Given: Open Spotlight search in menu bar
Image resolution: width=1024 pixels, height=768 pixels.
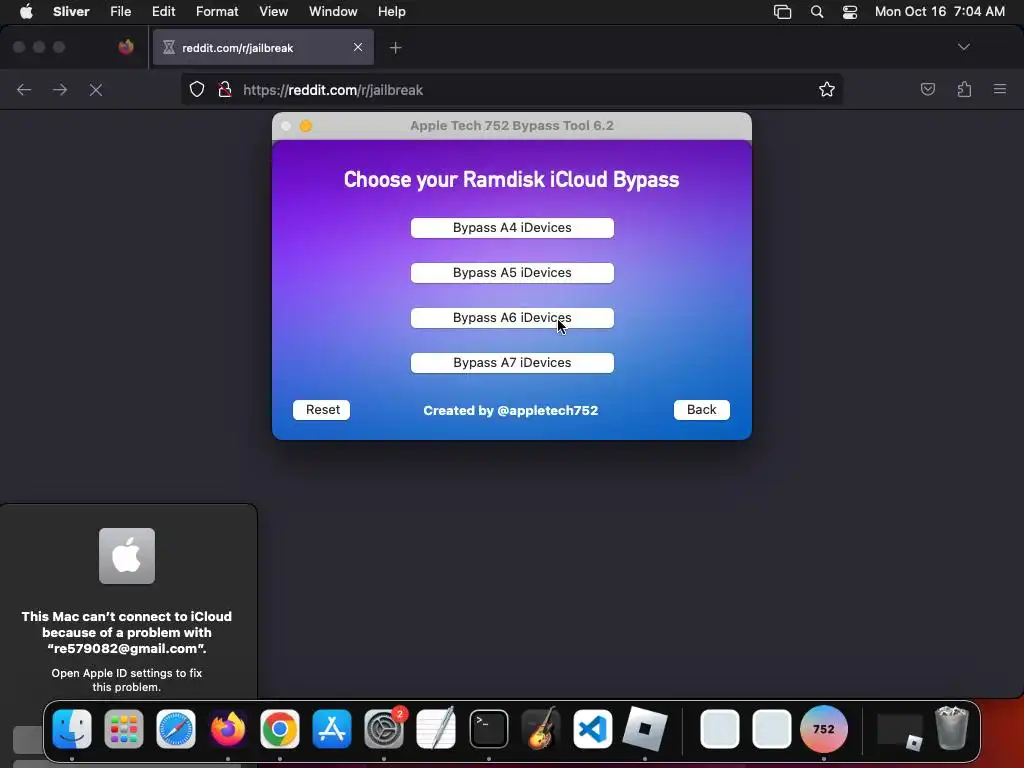Looking at the screenshot, I should (x=816, y=12).
